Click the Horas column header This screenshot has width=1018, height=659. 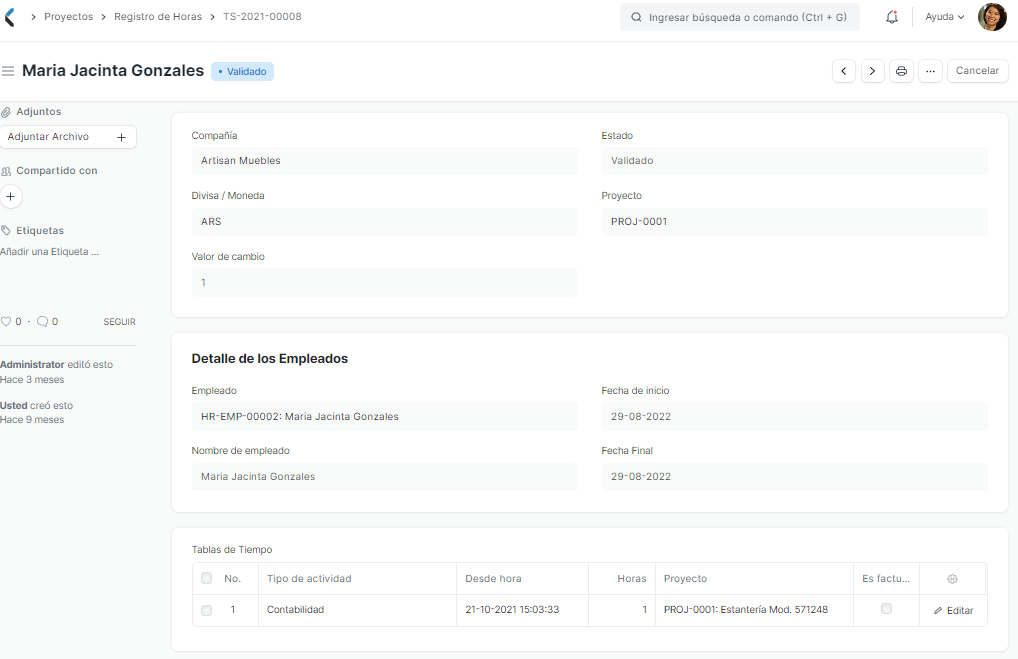pyautogui.click(x=622, y=578)
